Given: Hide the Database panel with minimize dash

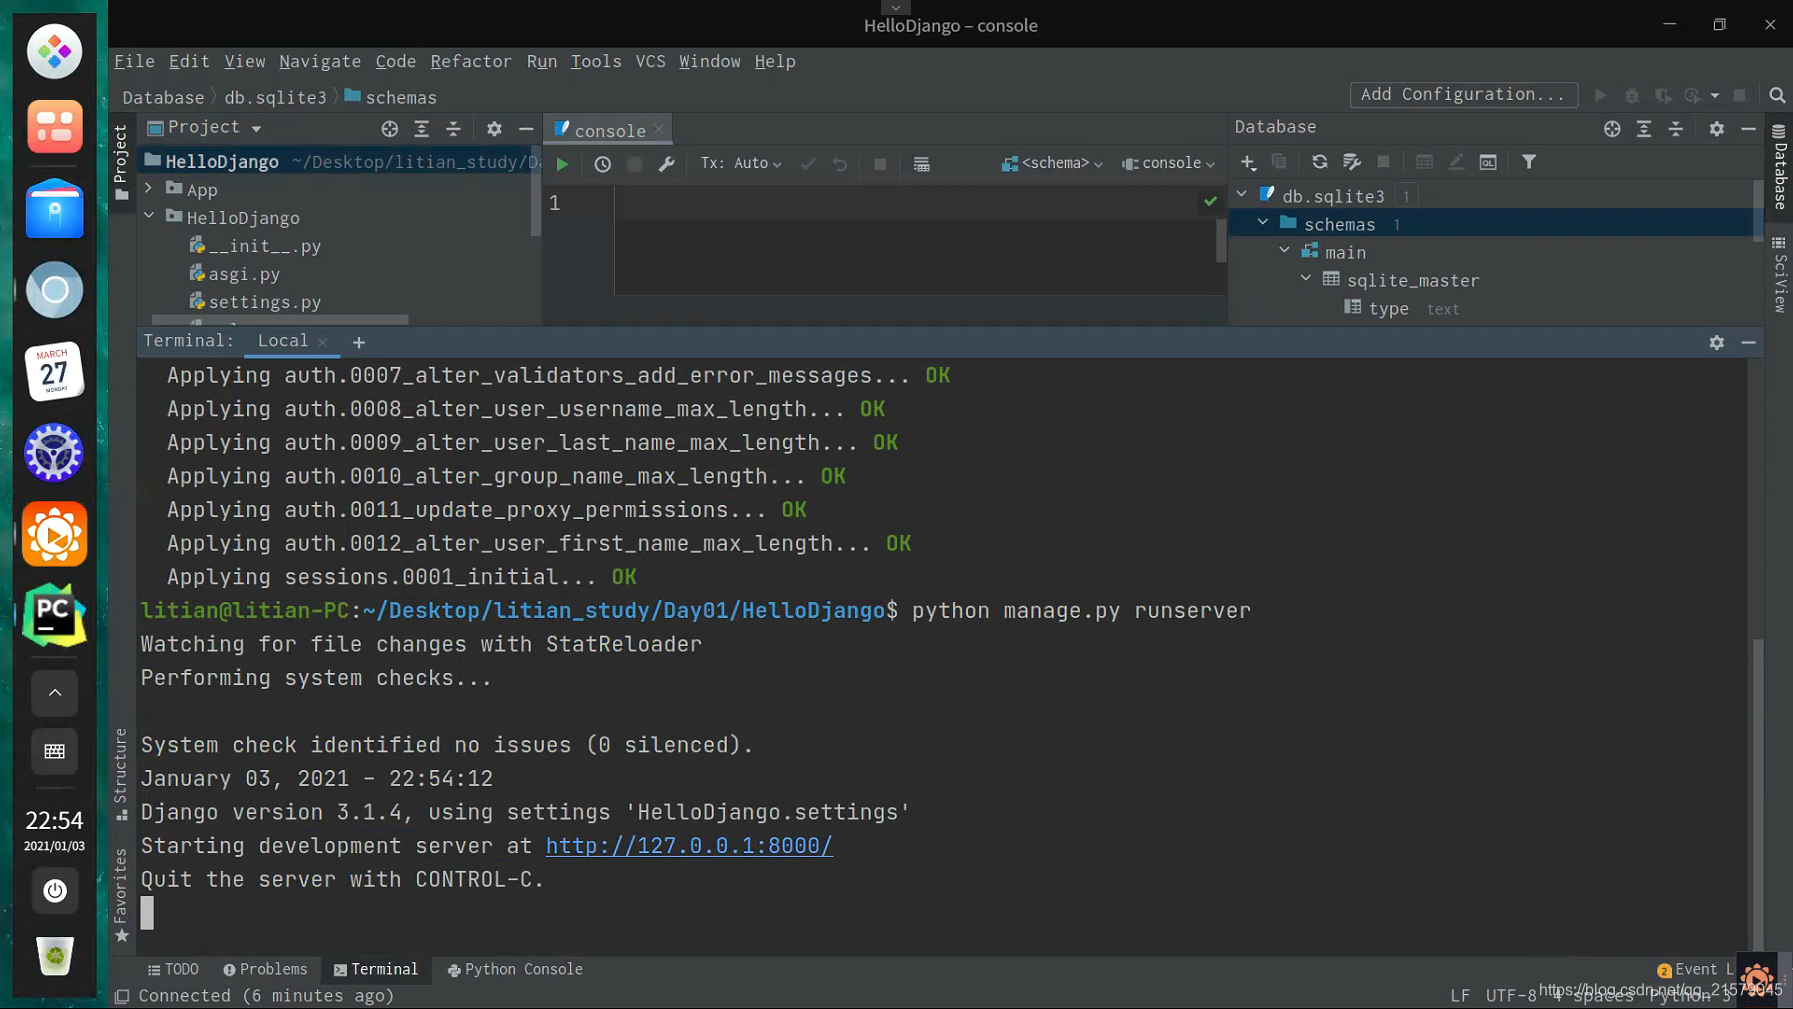Looking at the screenshot, I should [x=1748, y=128].
